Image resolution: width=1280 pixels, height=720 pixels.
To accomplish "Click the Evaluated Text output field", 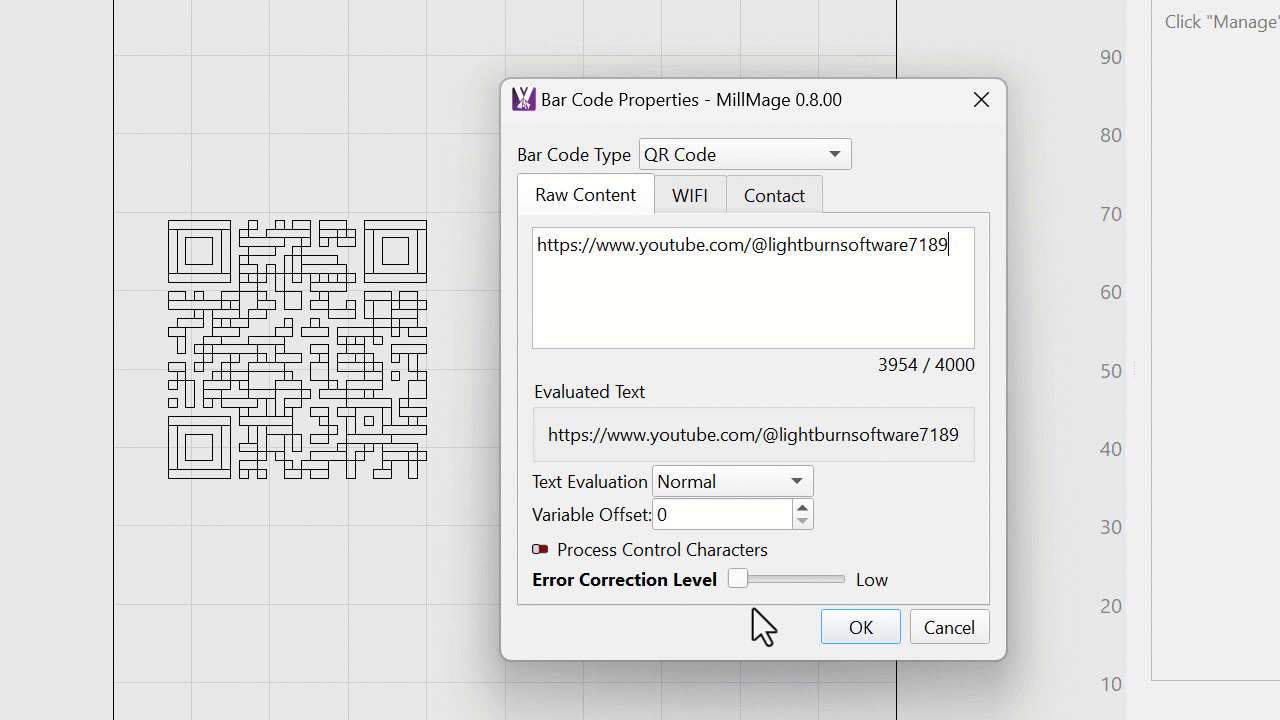I will [x=752, y=435].
